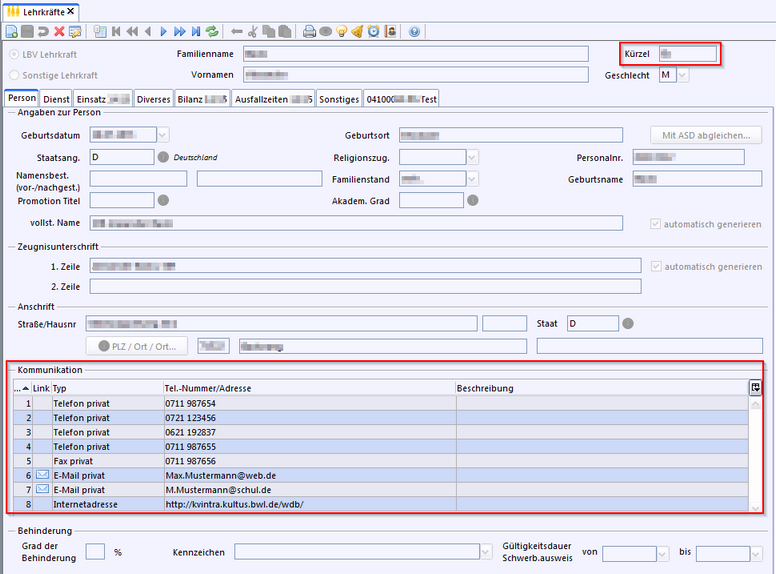Click the PLZ / Ort / Ort... button
The width and height of the screenshot is (776, 574).
[138, 346]
